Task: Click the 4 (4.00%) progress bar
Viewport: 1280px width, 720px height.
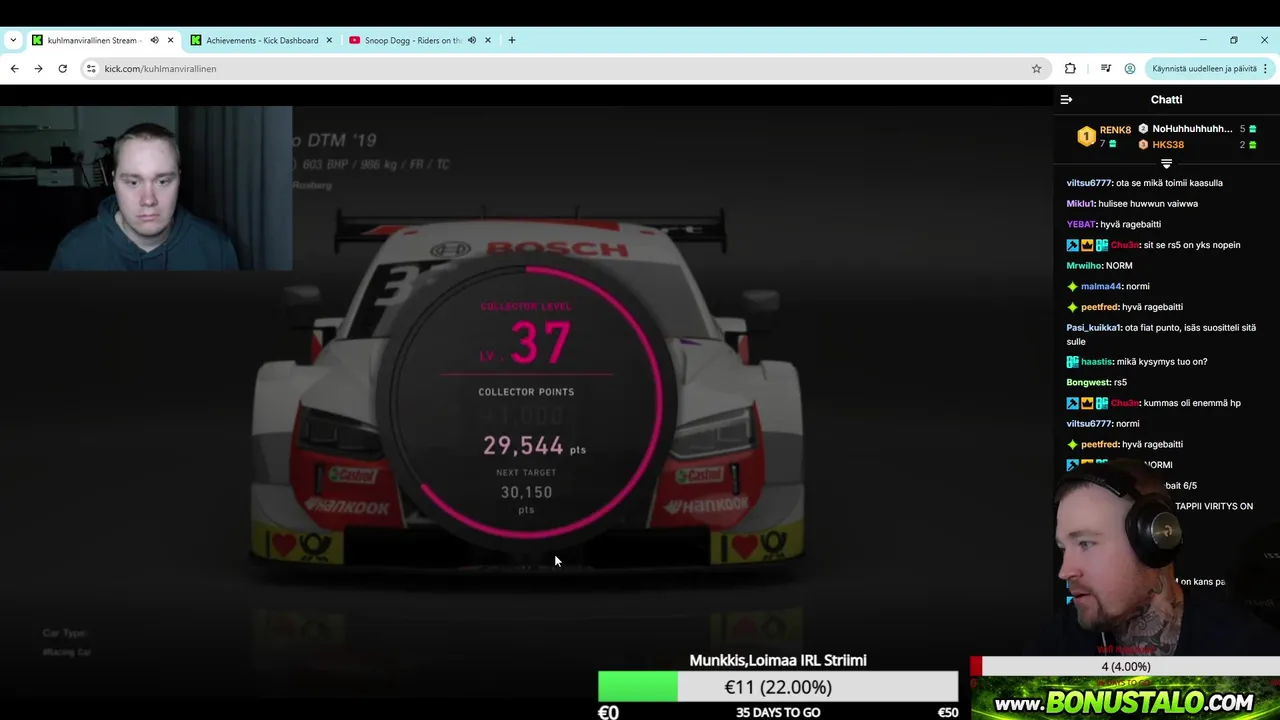Action: pyautogui.click(x=1125, y=667)
